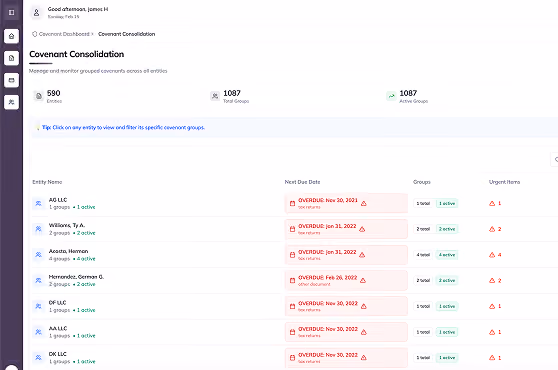
Task: Open the people groups icon in sidebar
Action: [x=11, y=102]
